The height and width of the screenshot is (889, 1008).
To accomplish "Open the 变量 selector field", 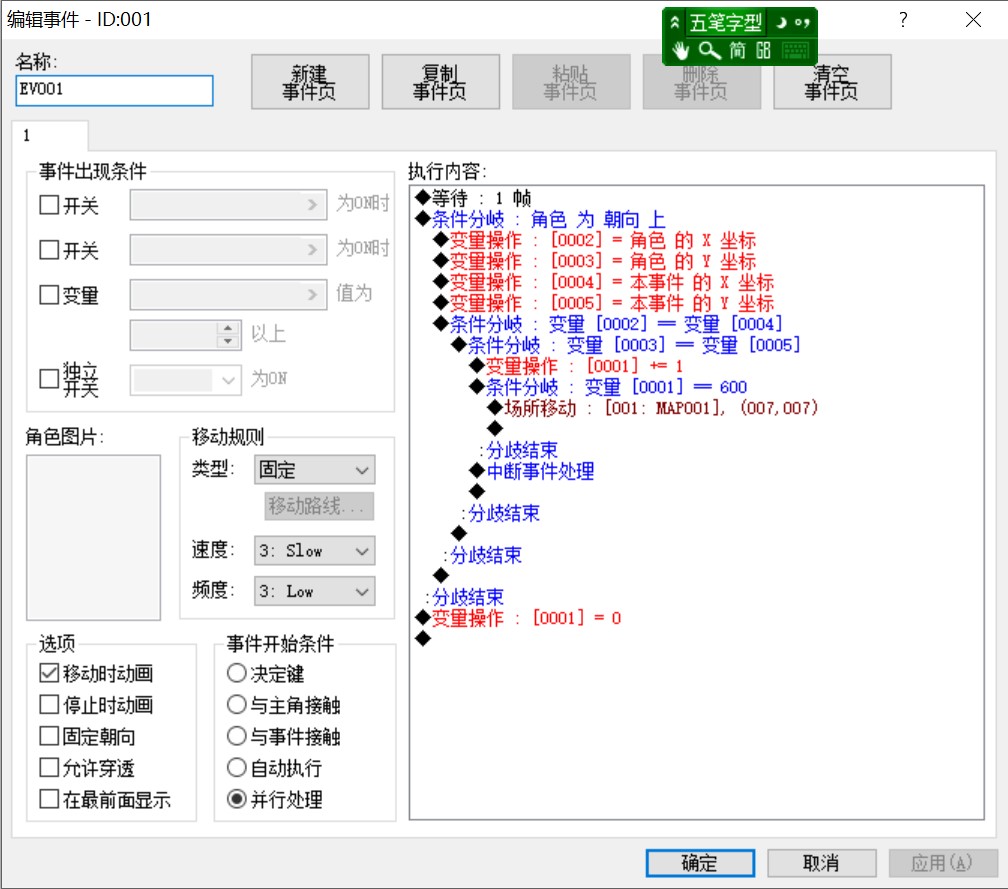I will click(228, 294).
